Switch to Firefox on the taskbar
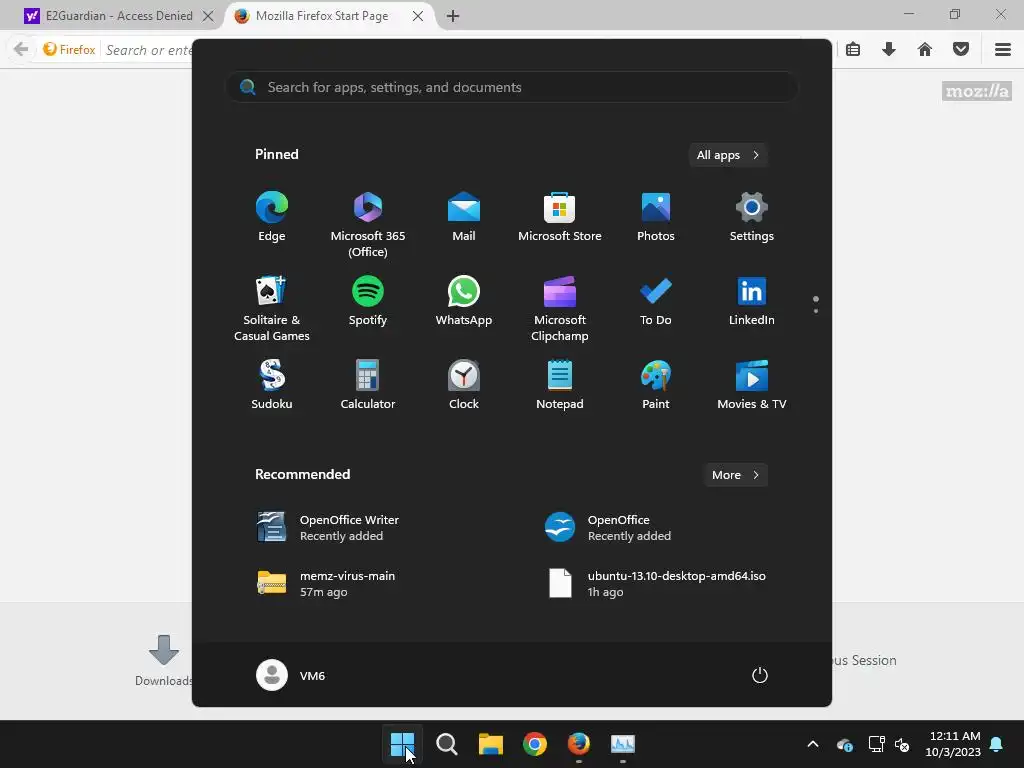 coord(579,744)
